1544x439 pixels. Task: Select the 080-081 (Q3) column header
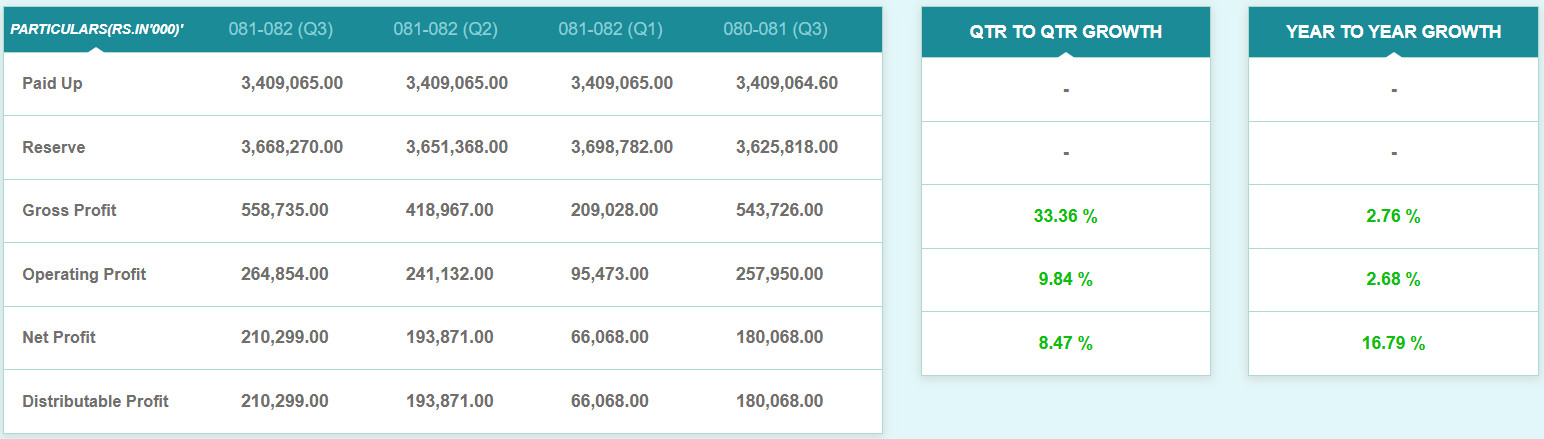[775, 30]
